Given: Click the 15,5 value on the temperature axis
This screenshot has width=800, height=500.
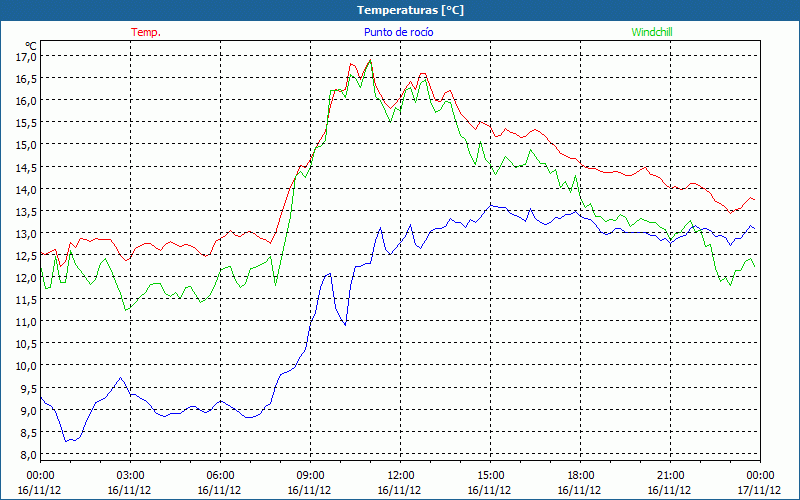Looking at the screenshot, I should click(x=26, y=123).
